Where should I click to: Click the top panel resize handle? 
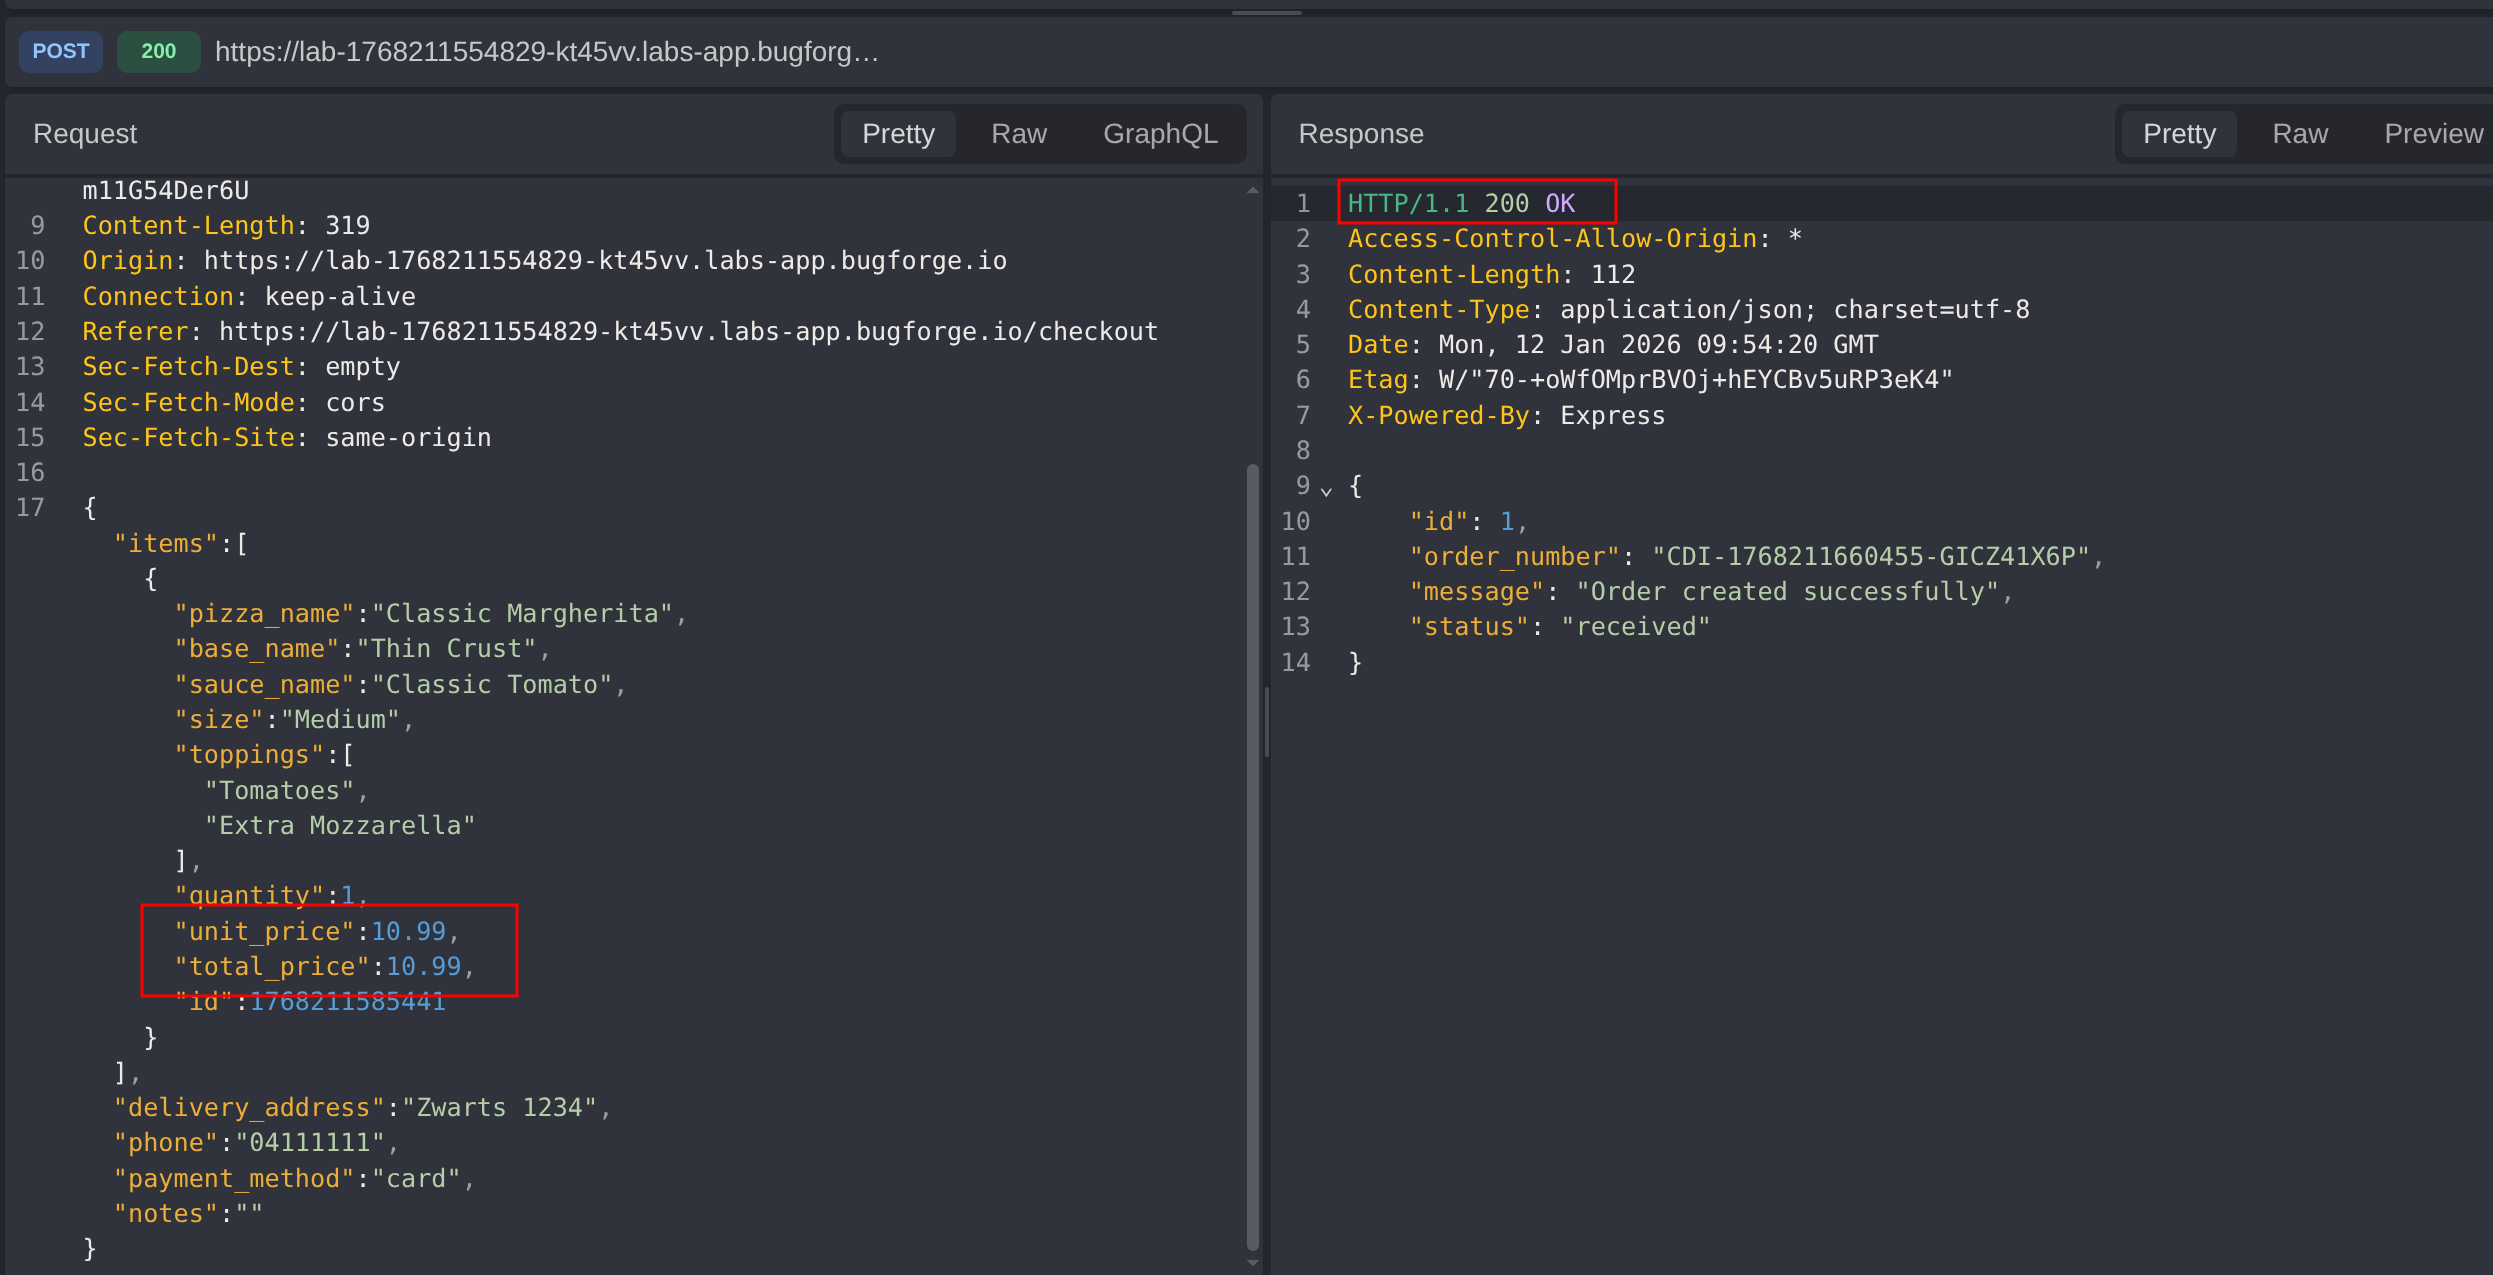click(x=1266, y=12)
